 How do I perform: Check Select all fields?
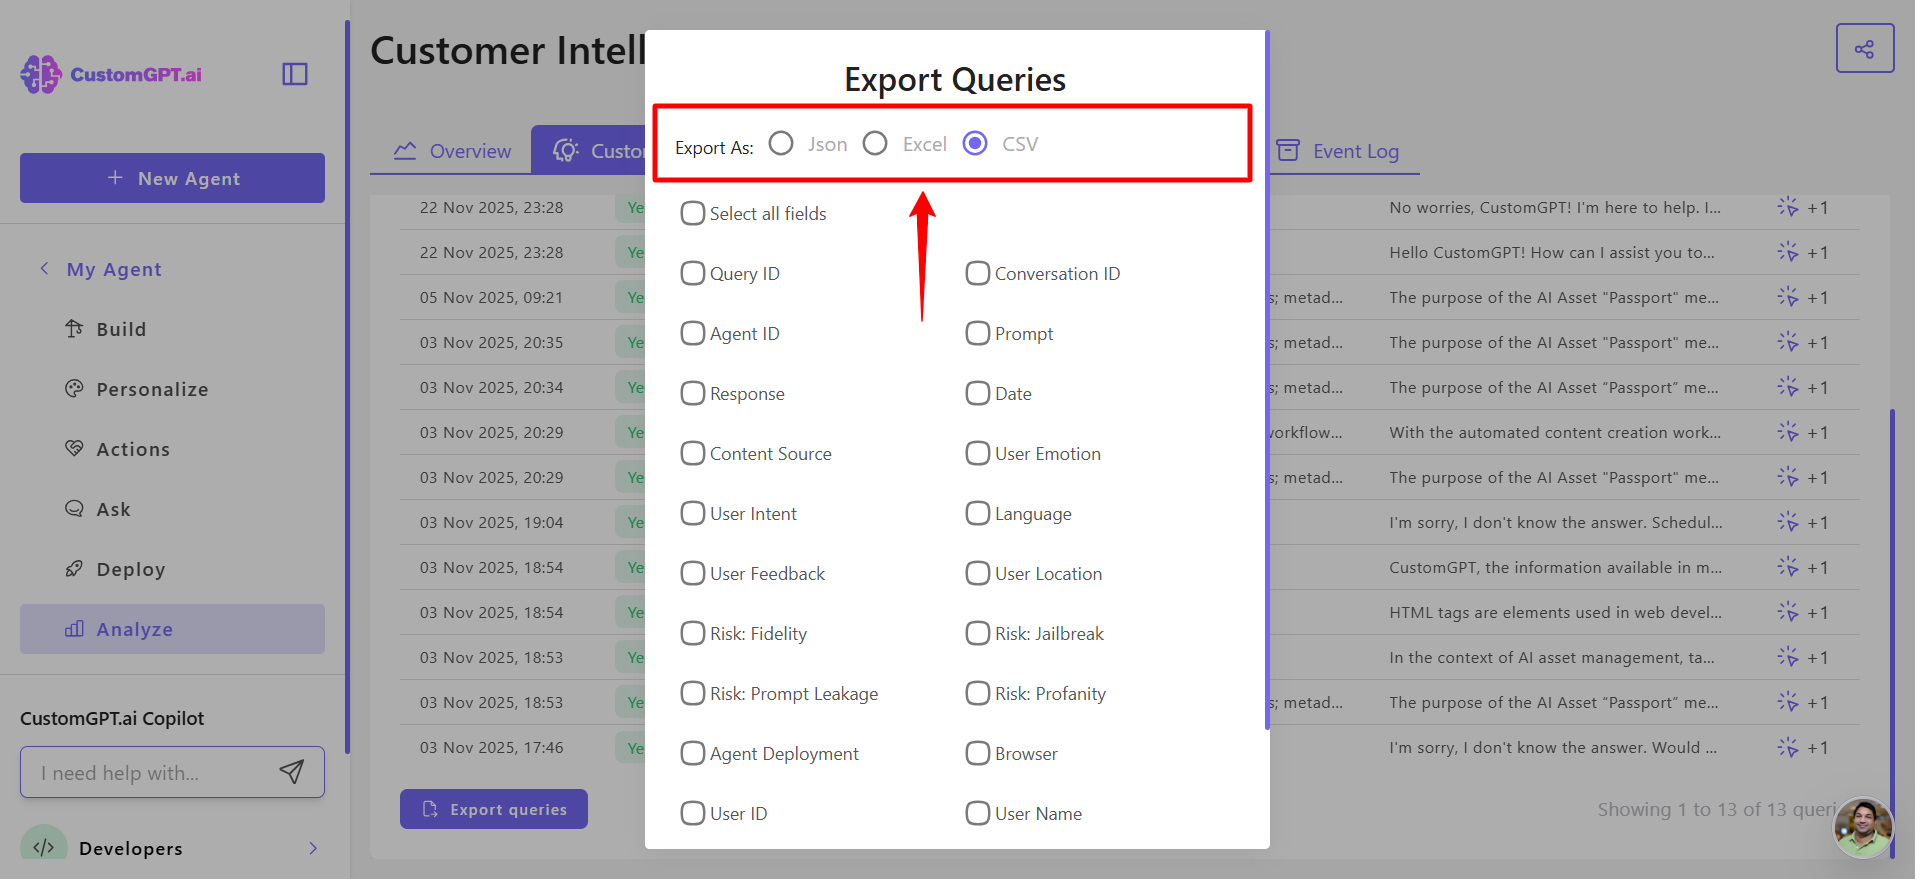click(x=693, y=213)
